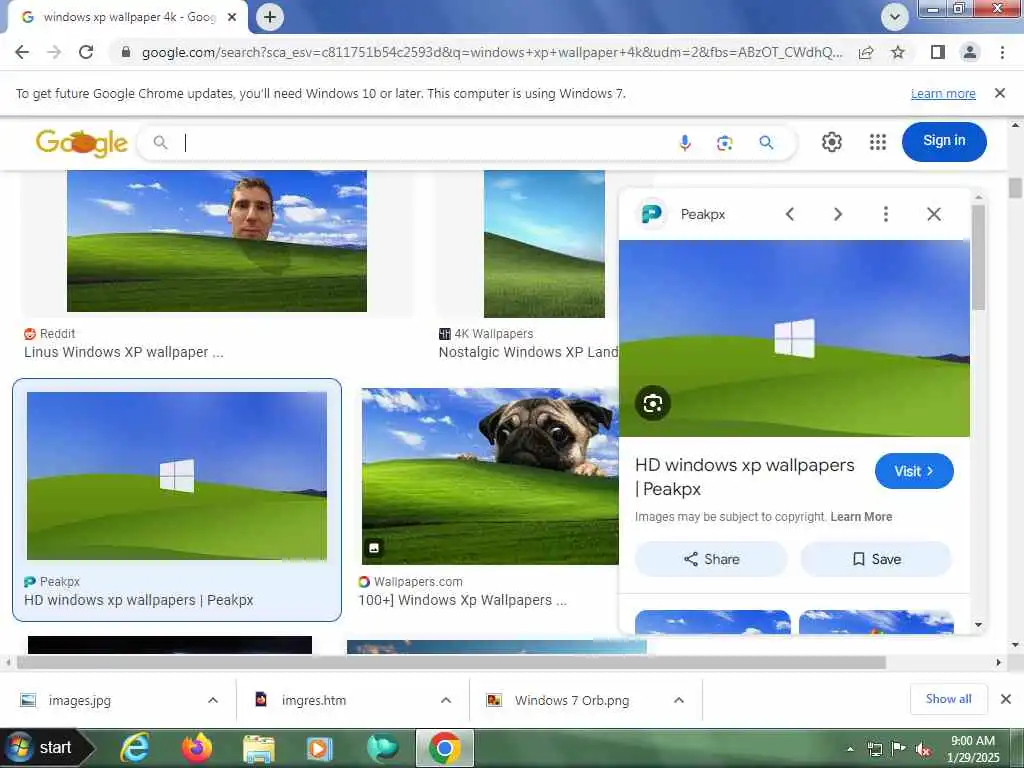Toggle Chrome side panel
The height and width of the screenshot is (768, 1024).
[938, 52]
